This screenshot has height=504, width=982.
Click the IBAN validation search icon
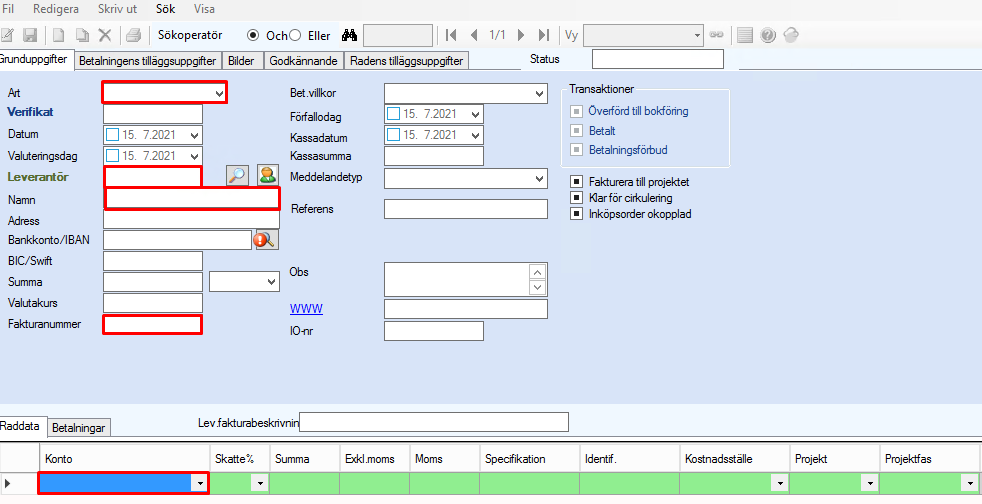[x=265, y=239]
